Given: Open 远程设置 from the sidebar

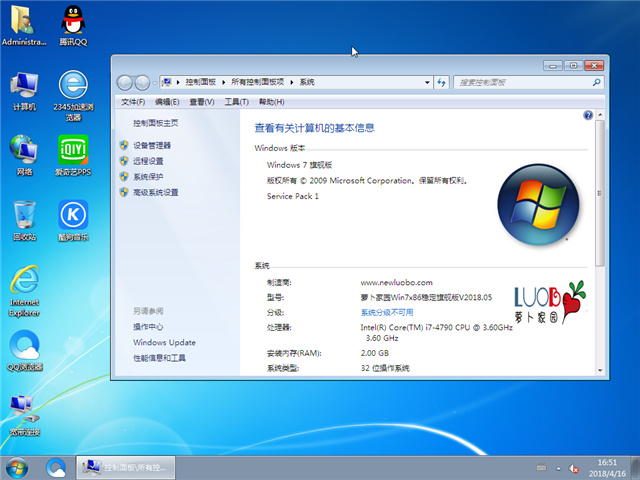Looking at the screenshot, I should (x=148, y=161).
